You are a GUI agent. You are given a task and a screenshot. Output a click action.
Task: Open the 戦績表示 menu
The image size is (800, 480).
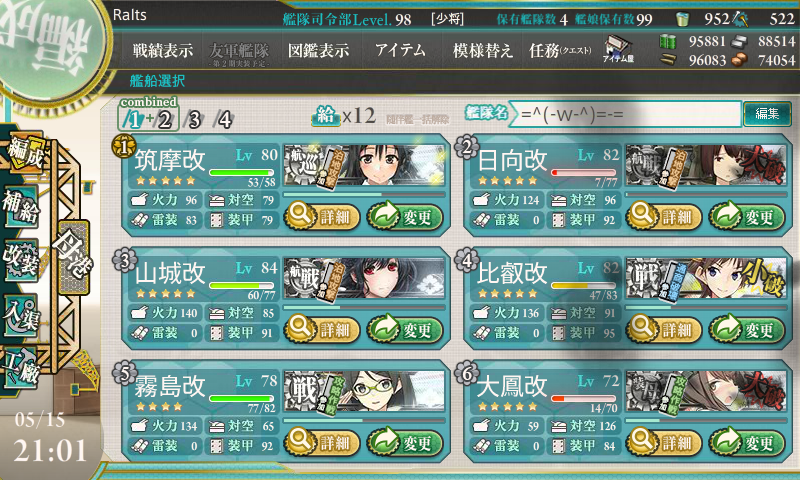coord(163,50)
